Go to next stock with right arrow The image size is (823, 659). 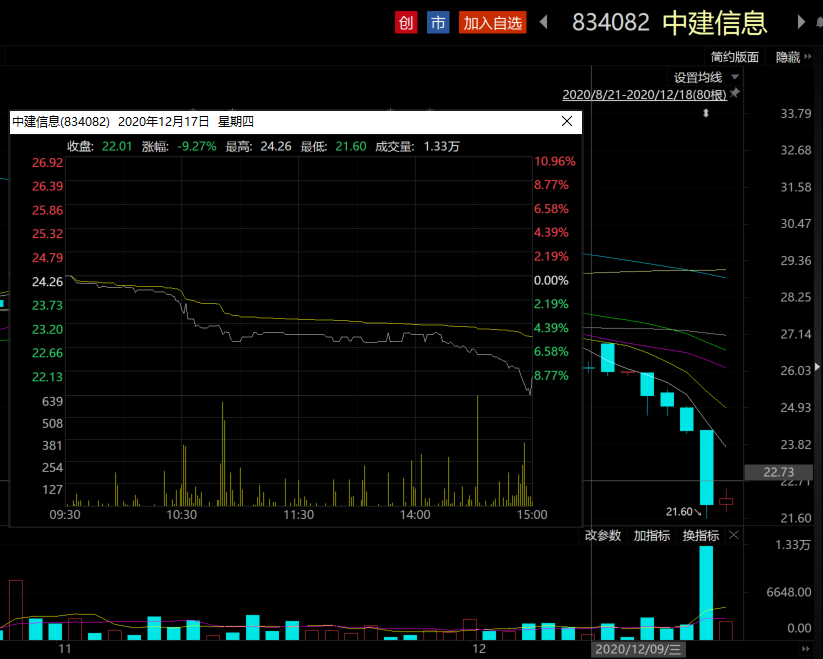(801, 22)
